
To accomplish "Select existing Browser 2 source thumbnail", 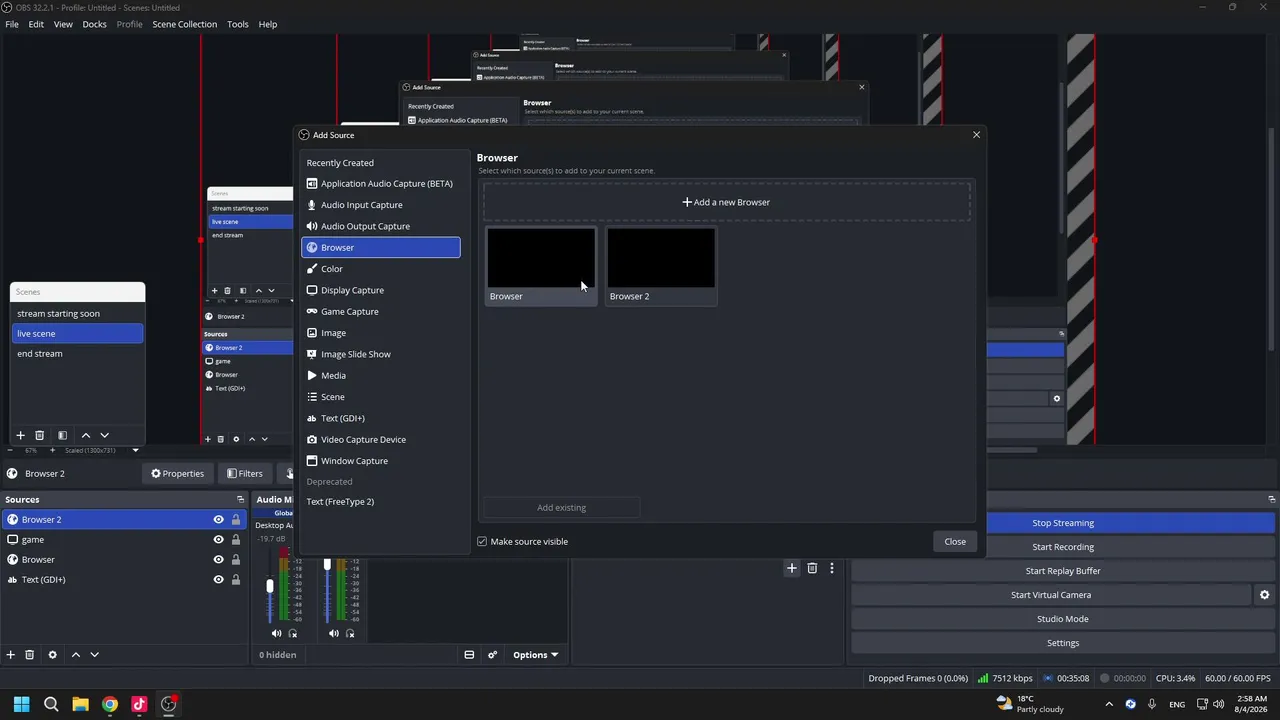I will click(x=661, y=266).
